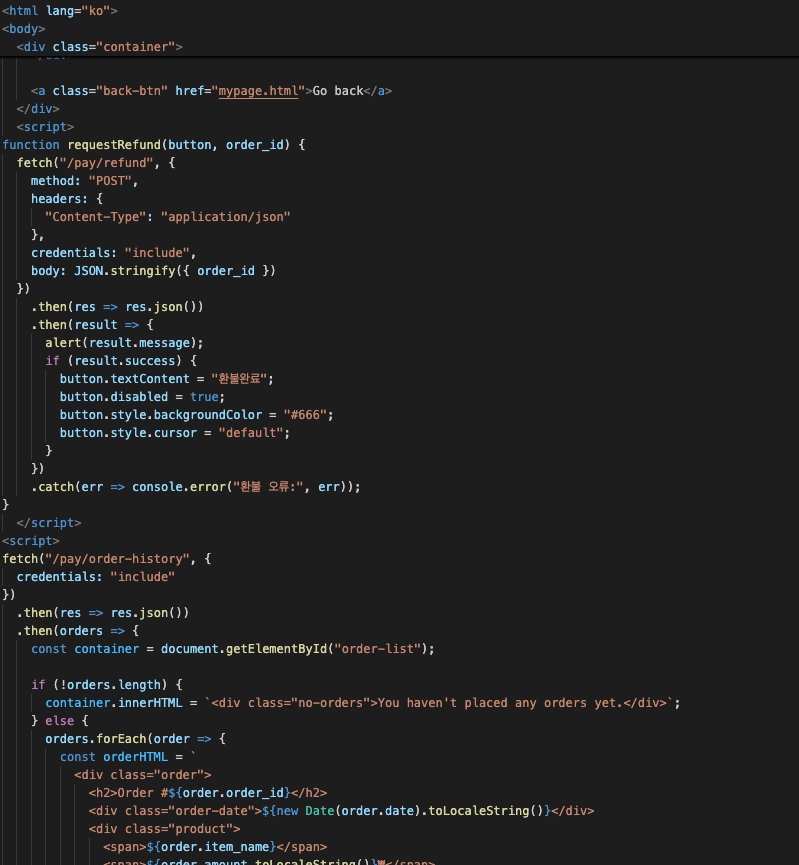Click the "order-list" element id string
Viewport: 799px width, 865px height.
(385, 649)
